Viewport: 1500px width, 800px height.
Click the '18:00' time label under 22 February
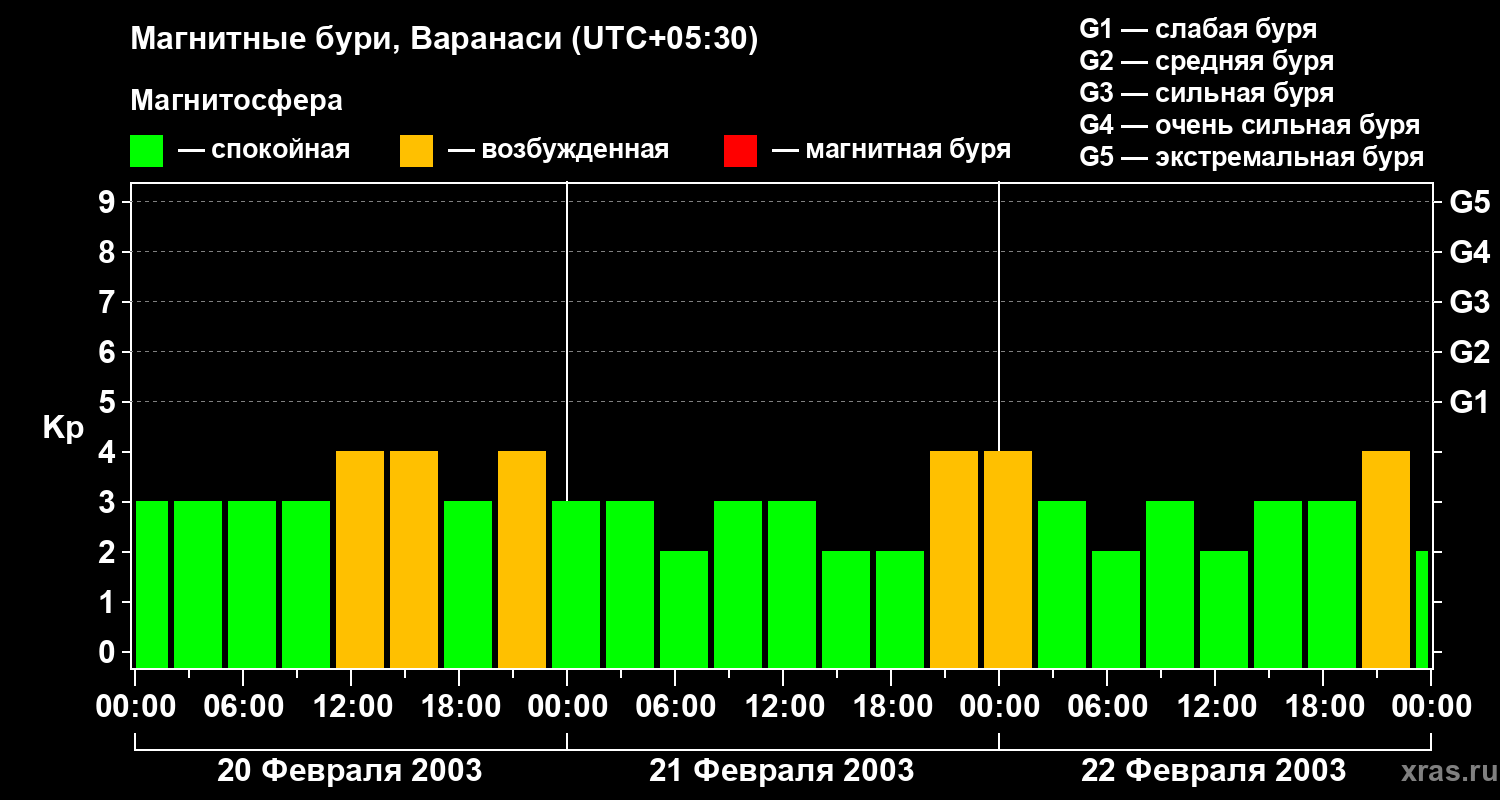click(1323, 707)
